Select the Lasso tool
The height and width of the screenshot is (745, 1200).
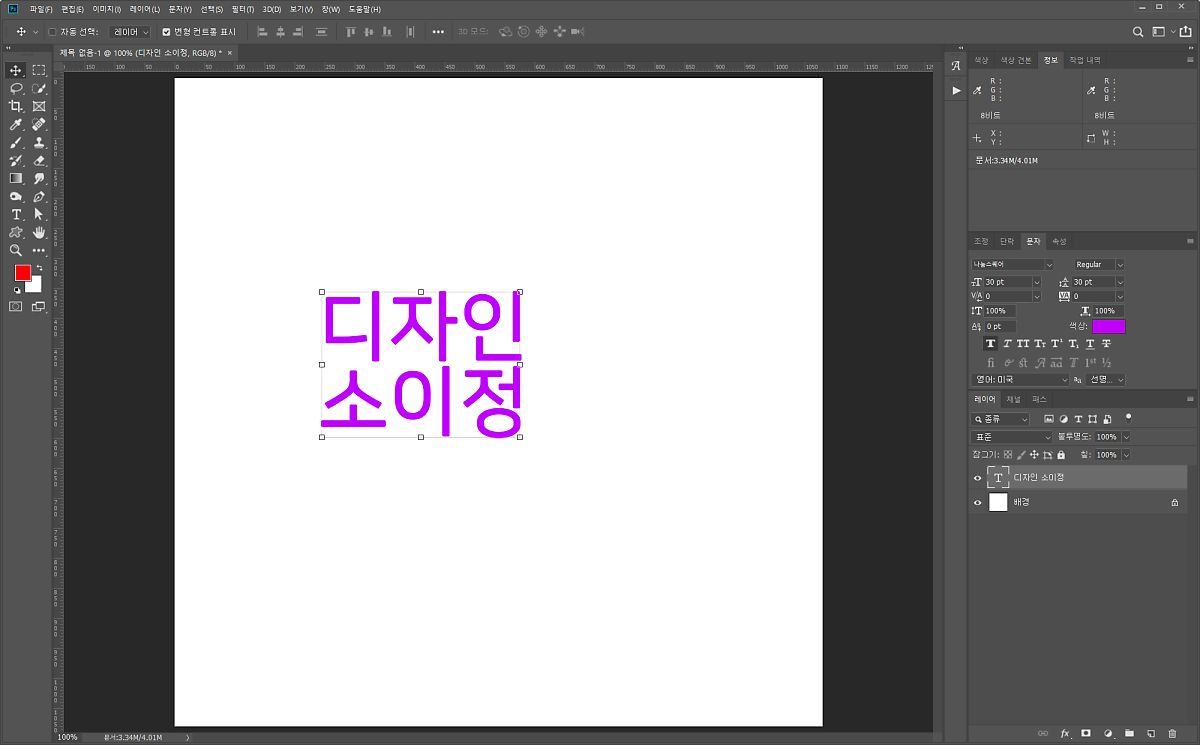point(16,88)
